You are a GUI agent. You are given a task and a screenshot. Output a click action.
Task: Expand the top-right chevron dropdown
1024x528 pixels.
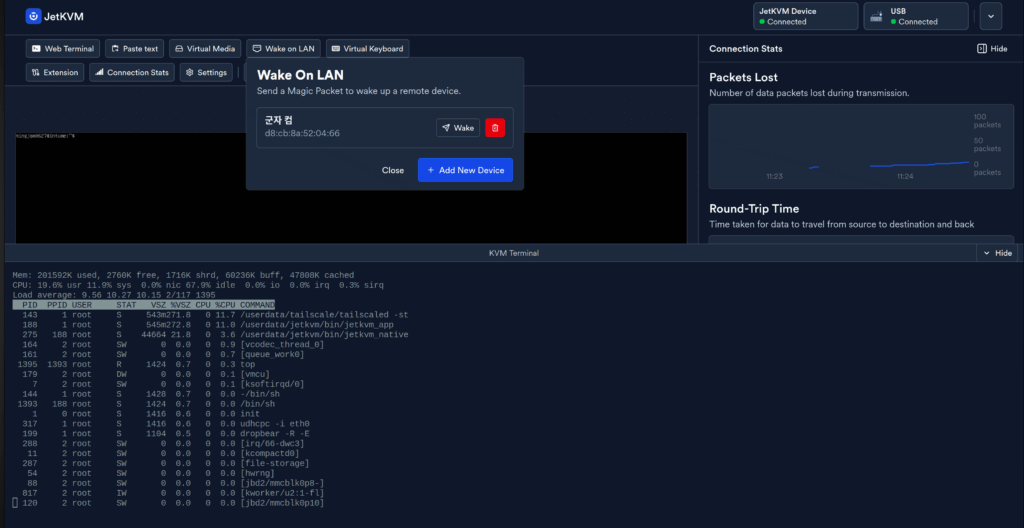pyautogui.click(x=991, y=16)
